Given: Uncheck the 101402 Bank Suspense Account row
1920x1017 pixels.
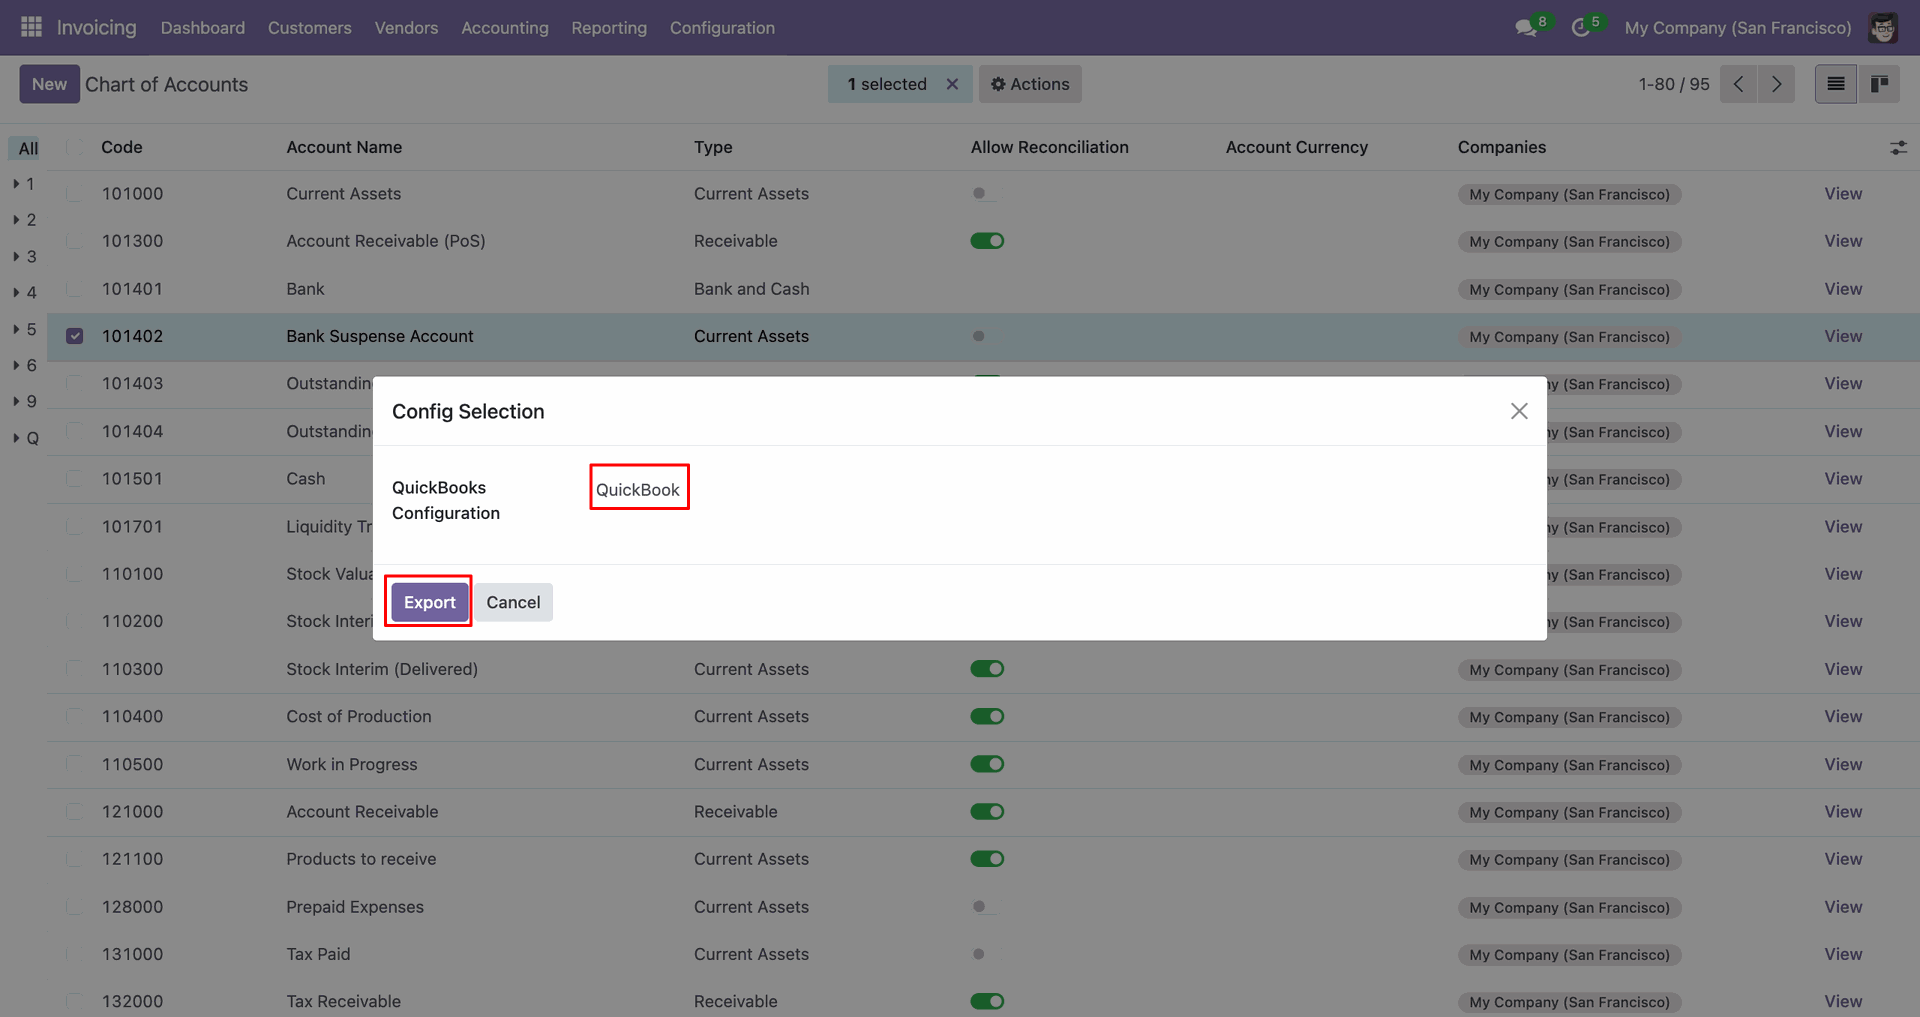Looking at the screenshot, I should pyautogui.click(x=75, y=336).
